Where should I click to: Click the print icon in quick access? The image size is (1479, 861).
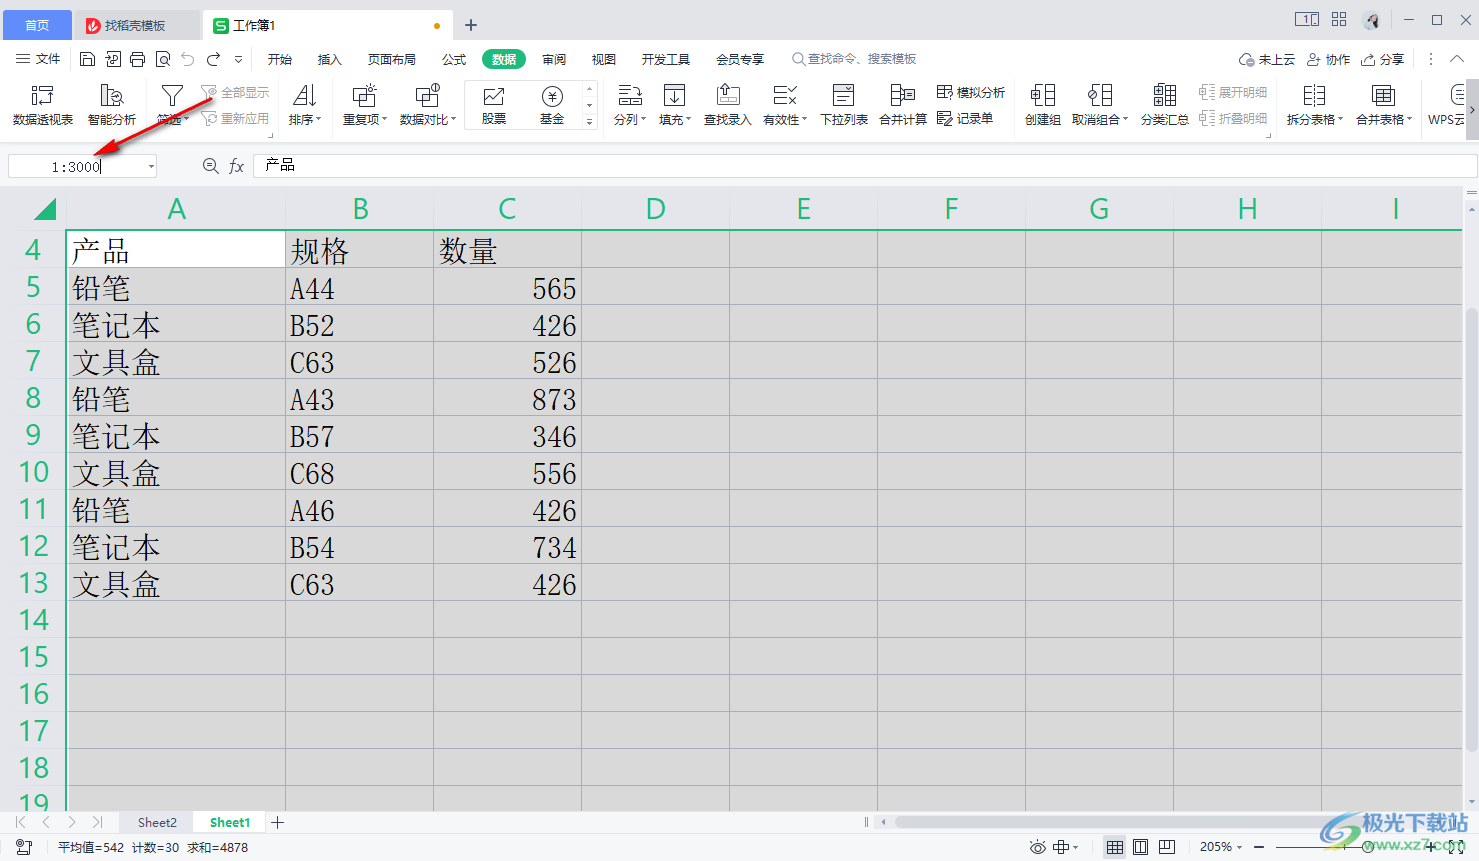click(138, 59)
